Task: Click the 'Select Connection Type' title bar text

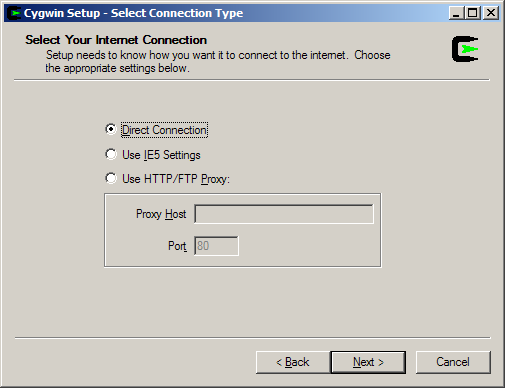Action: point(177,13)
